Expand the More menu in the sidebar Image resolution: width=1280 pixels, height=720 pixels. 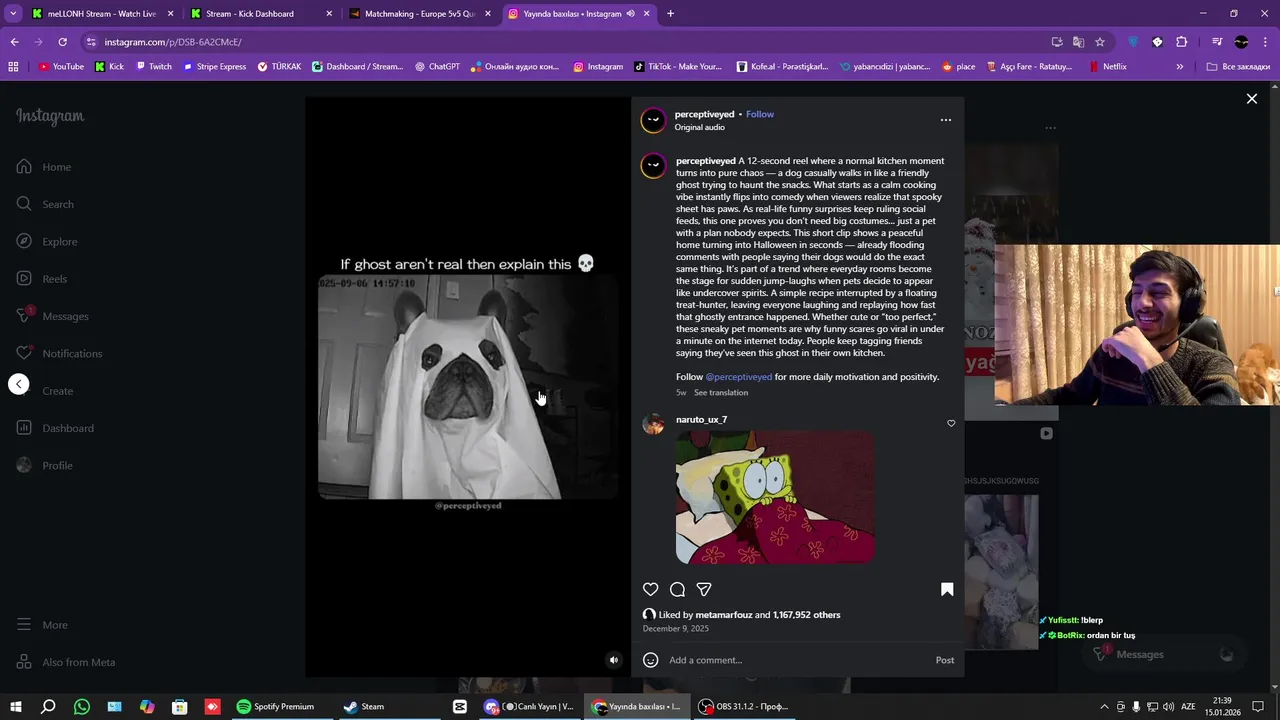(x=42, y=625)
